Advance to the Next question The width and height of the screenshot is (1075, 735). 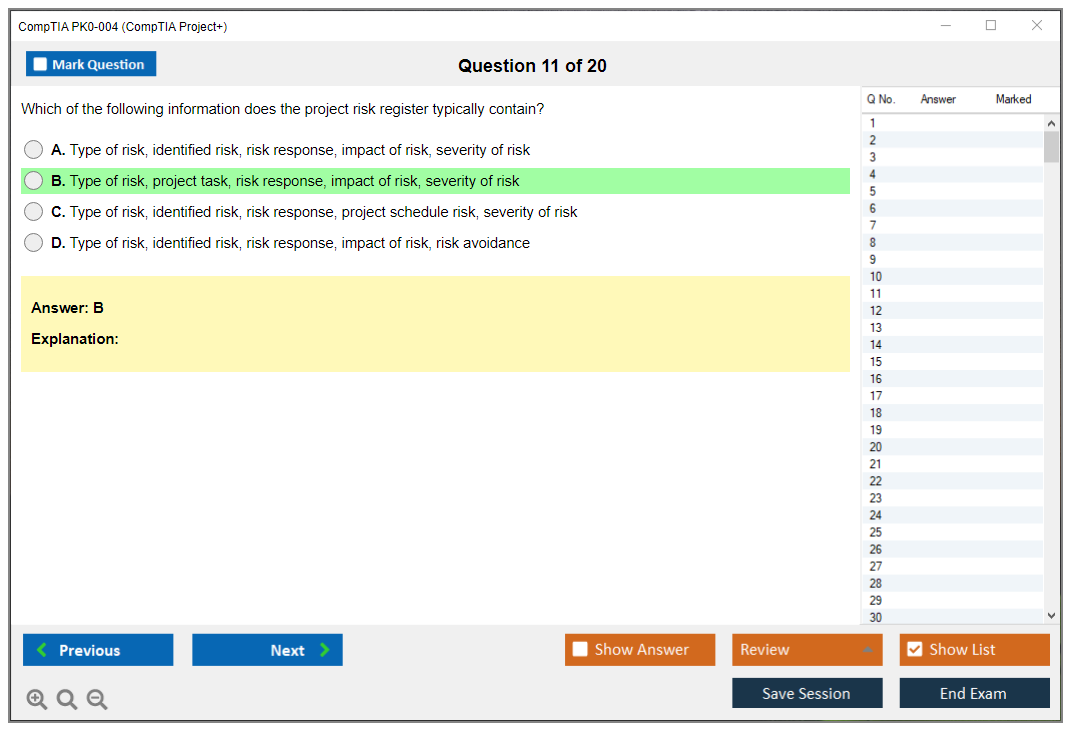tap(267, 650)
